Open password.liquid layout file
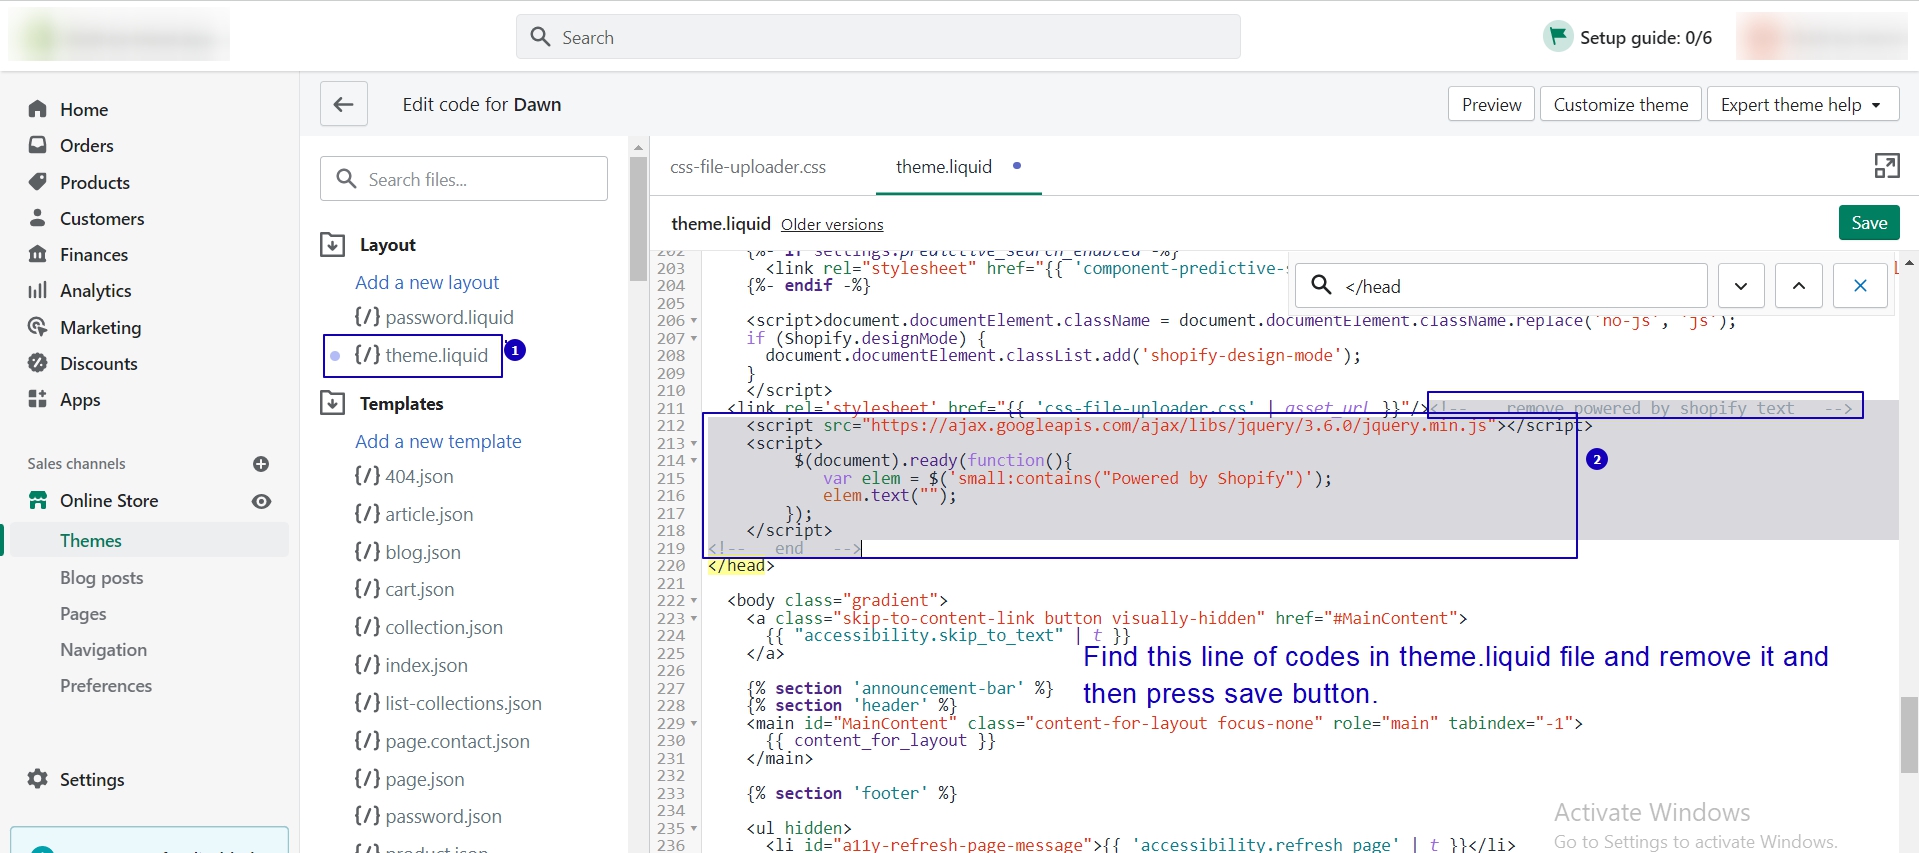Screen dimensions: 1919x853 coord(434,317)
